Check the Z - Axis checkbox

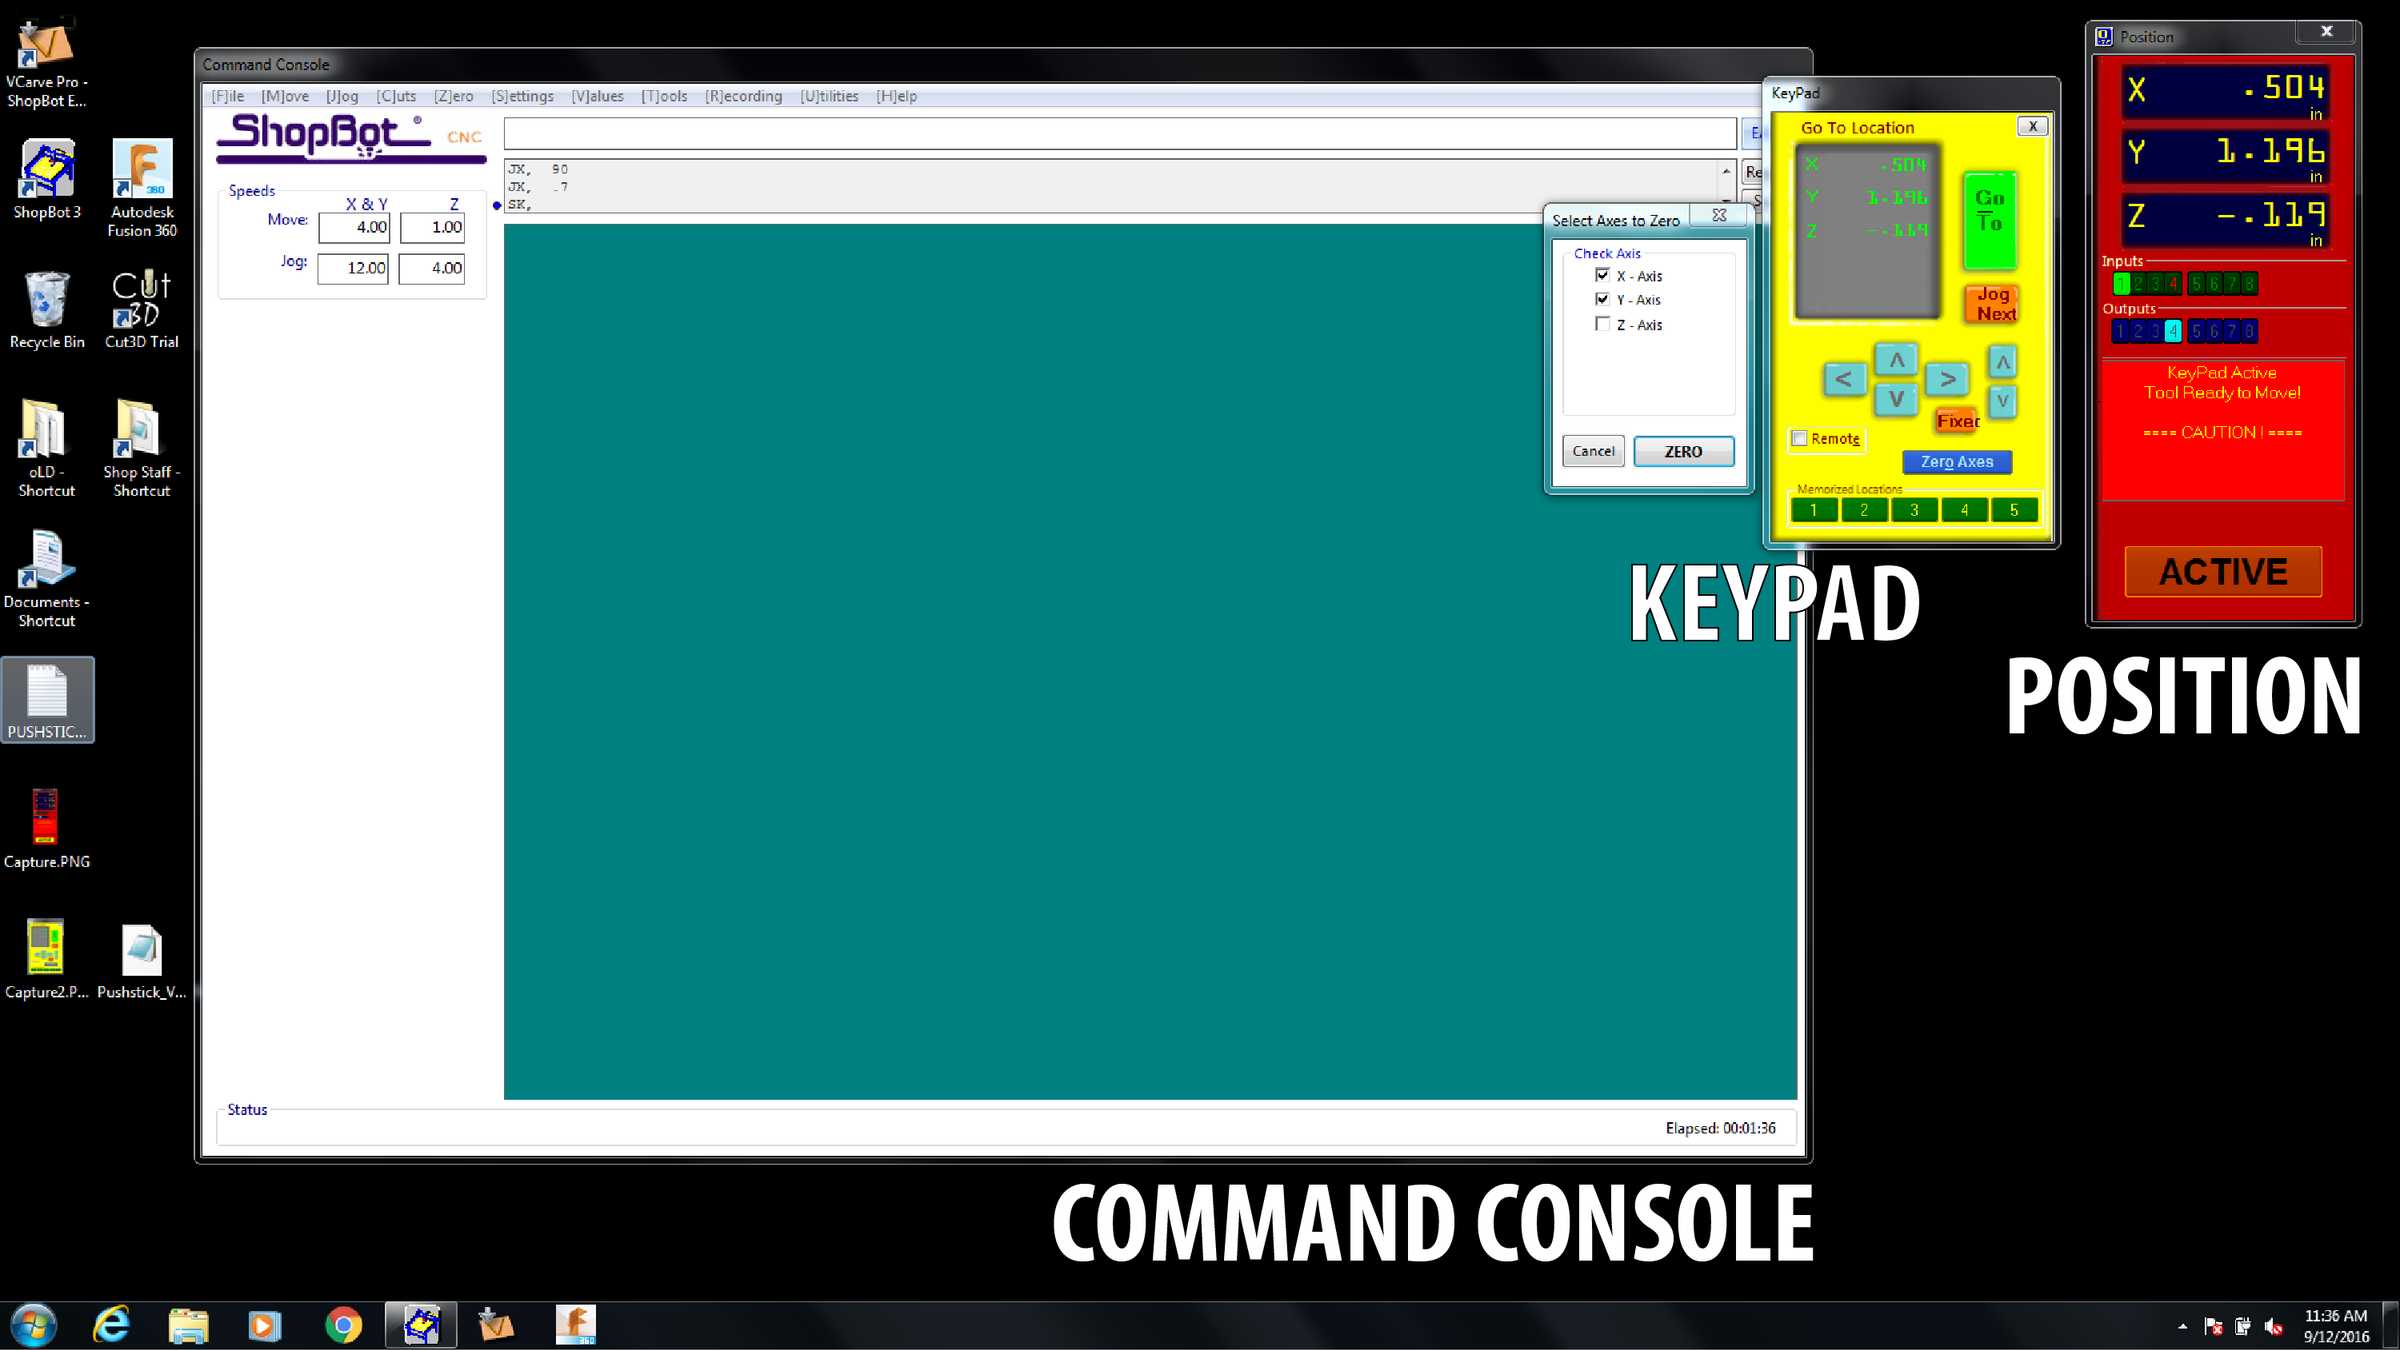coord(1602,324)
